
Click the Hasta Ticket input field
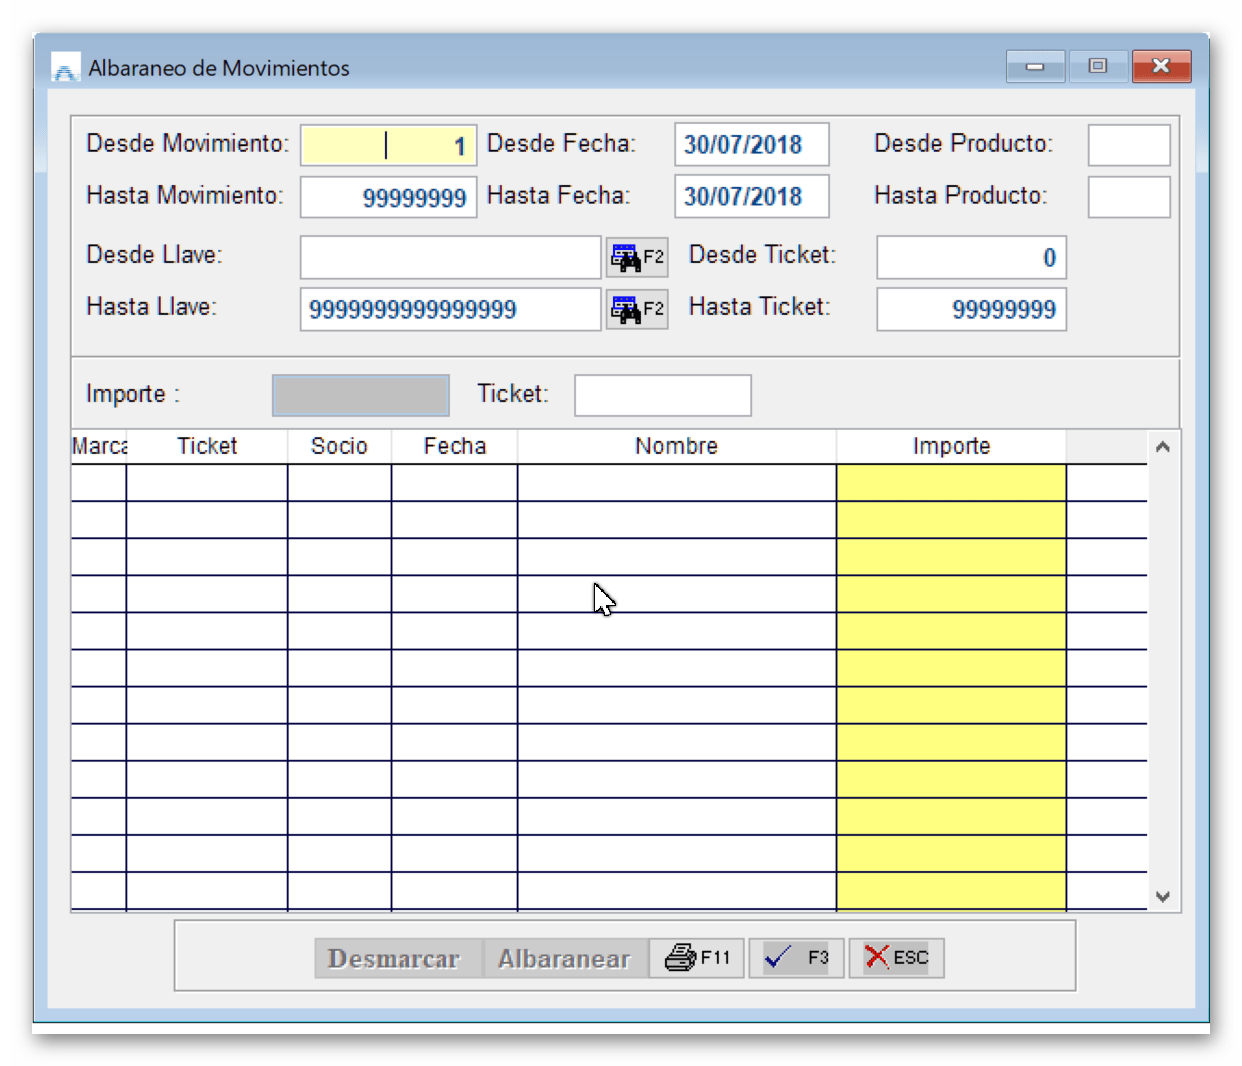pos(971,309)
